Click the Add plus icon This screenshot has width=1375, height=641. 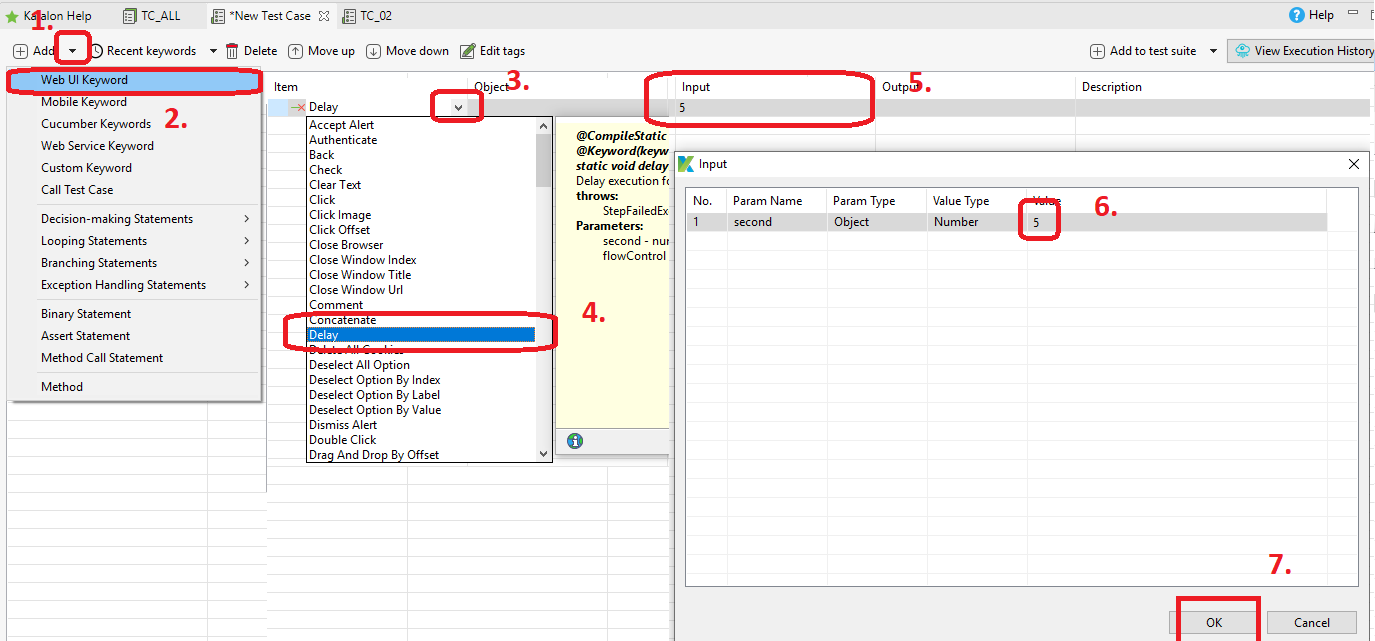[20, 51]
